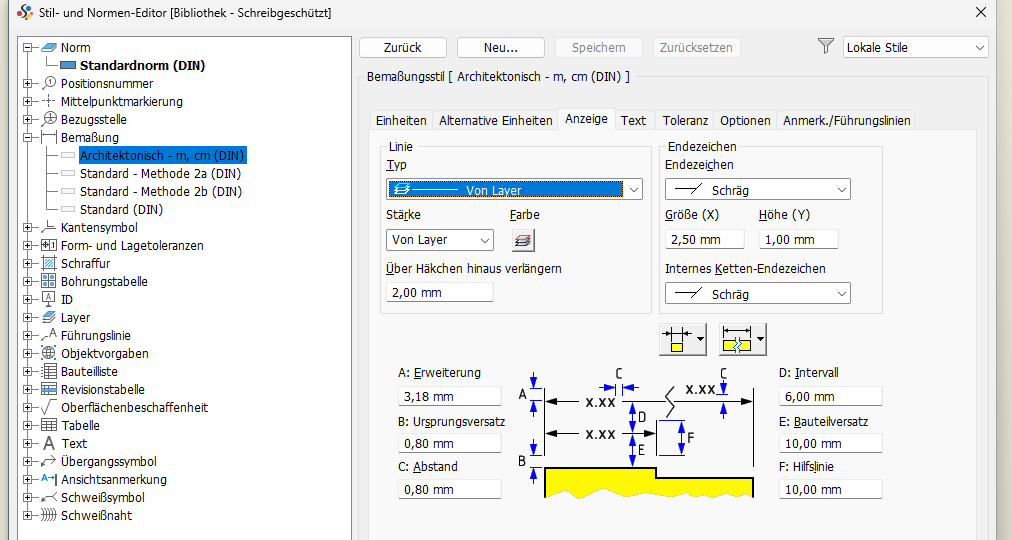
Task: Expand the Layer tree node
Action: pyautogui.click(x=27, y=317)
